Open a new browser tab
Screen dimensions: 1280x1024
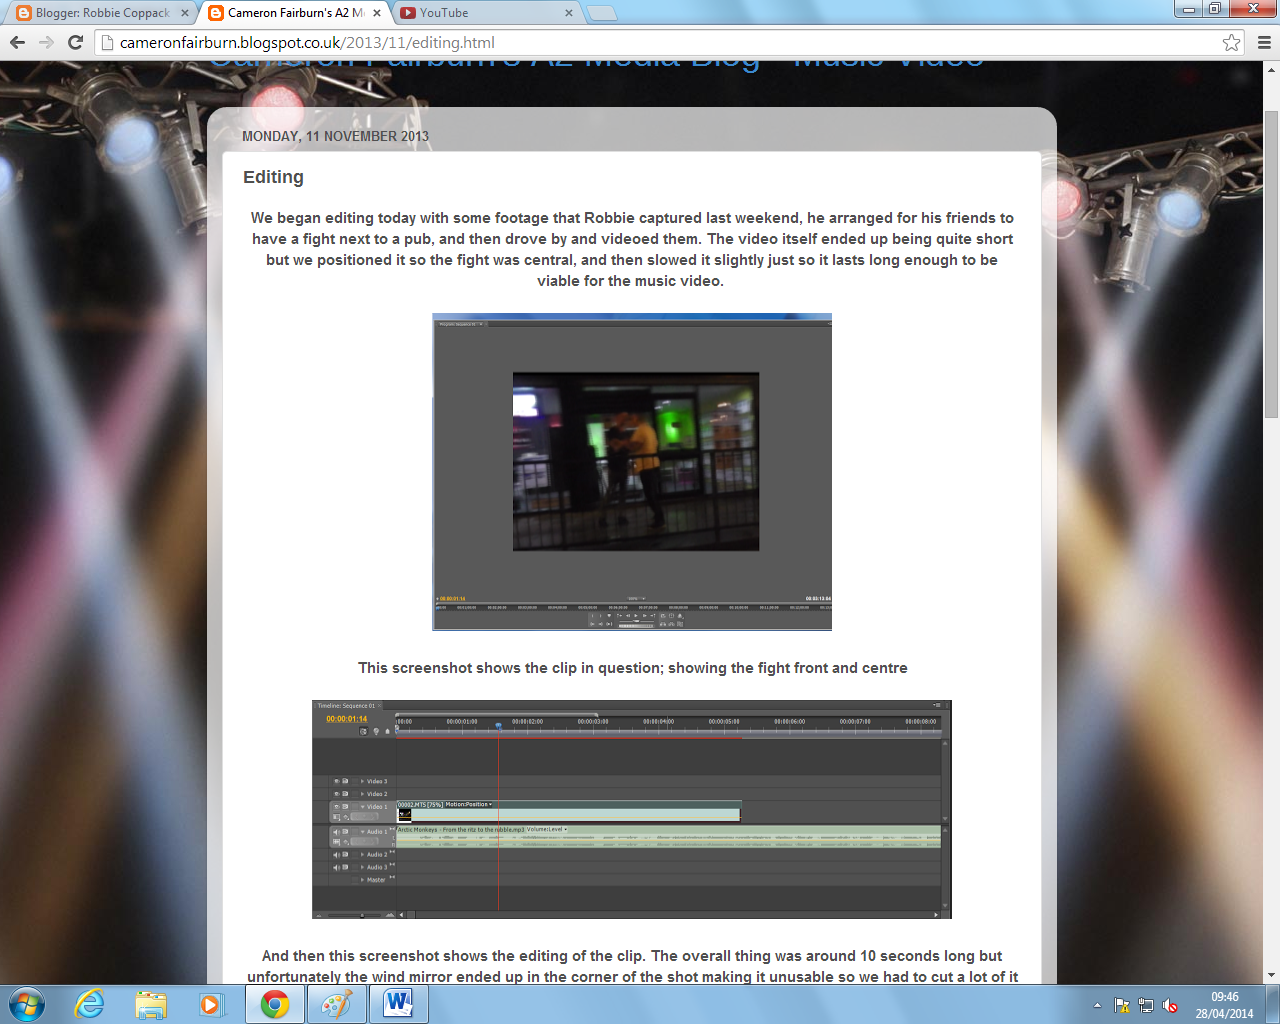pyautogui.click(x=601, y=13)
